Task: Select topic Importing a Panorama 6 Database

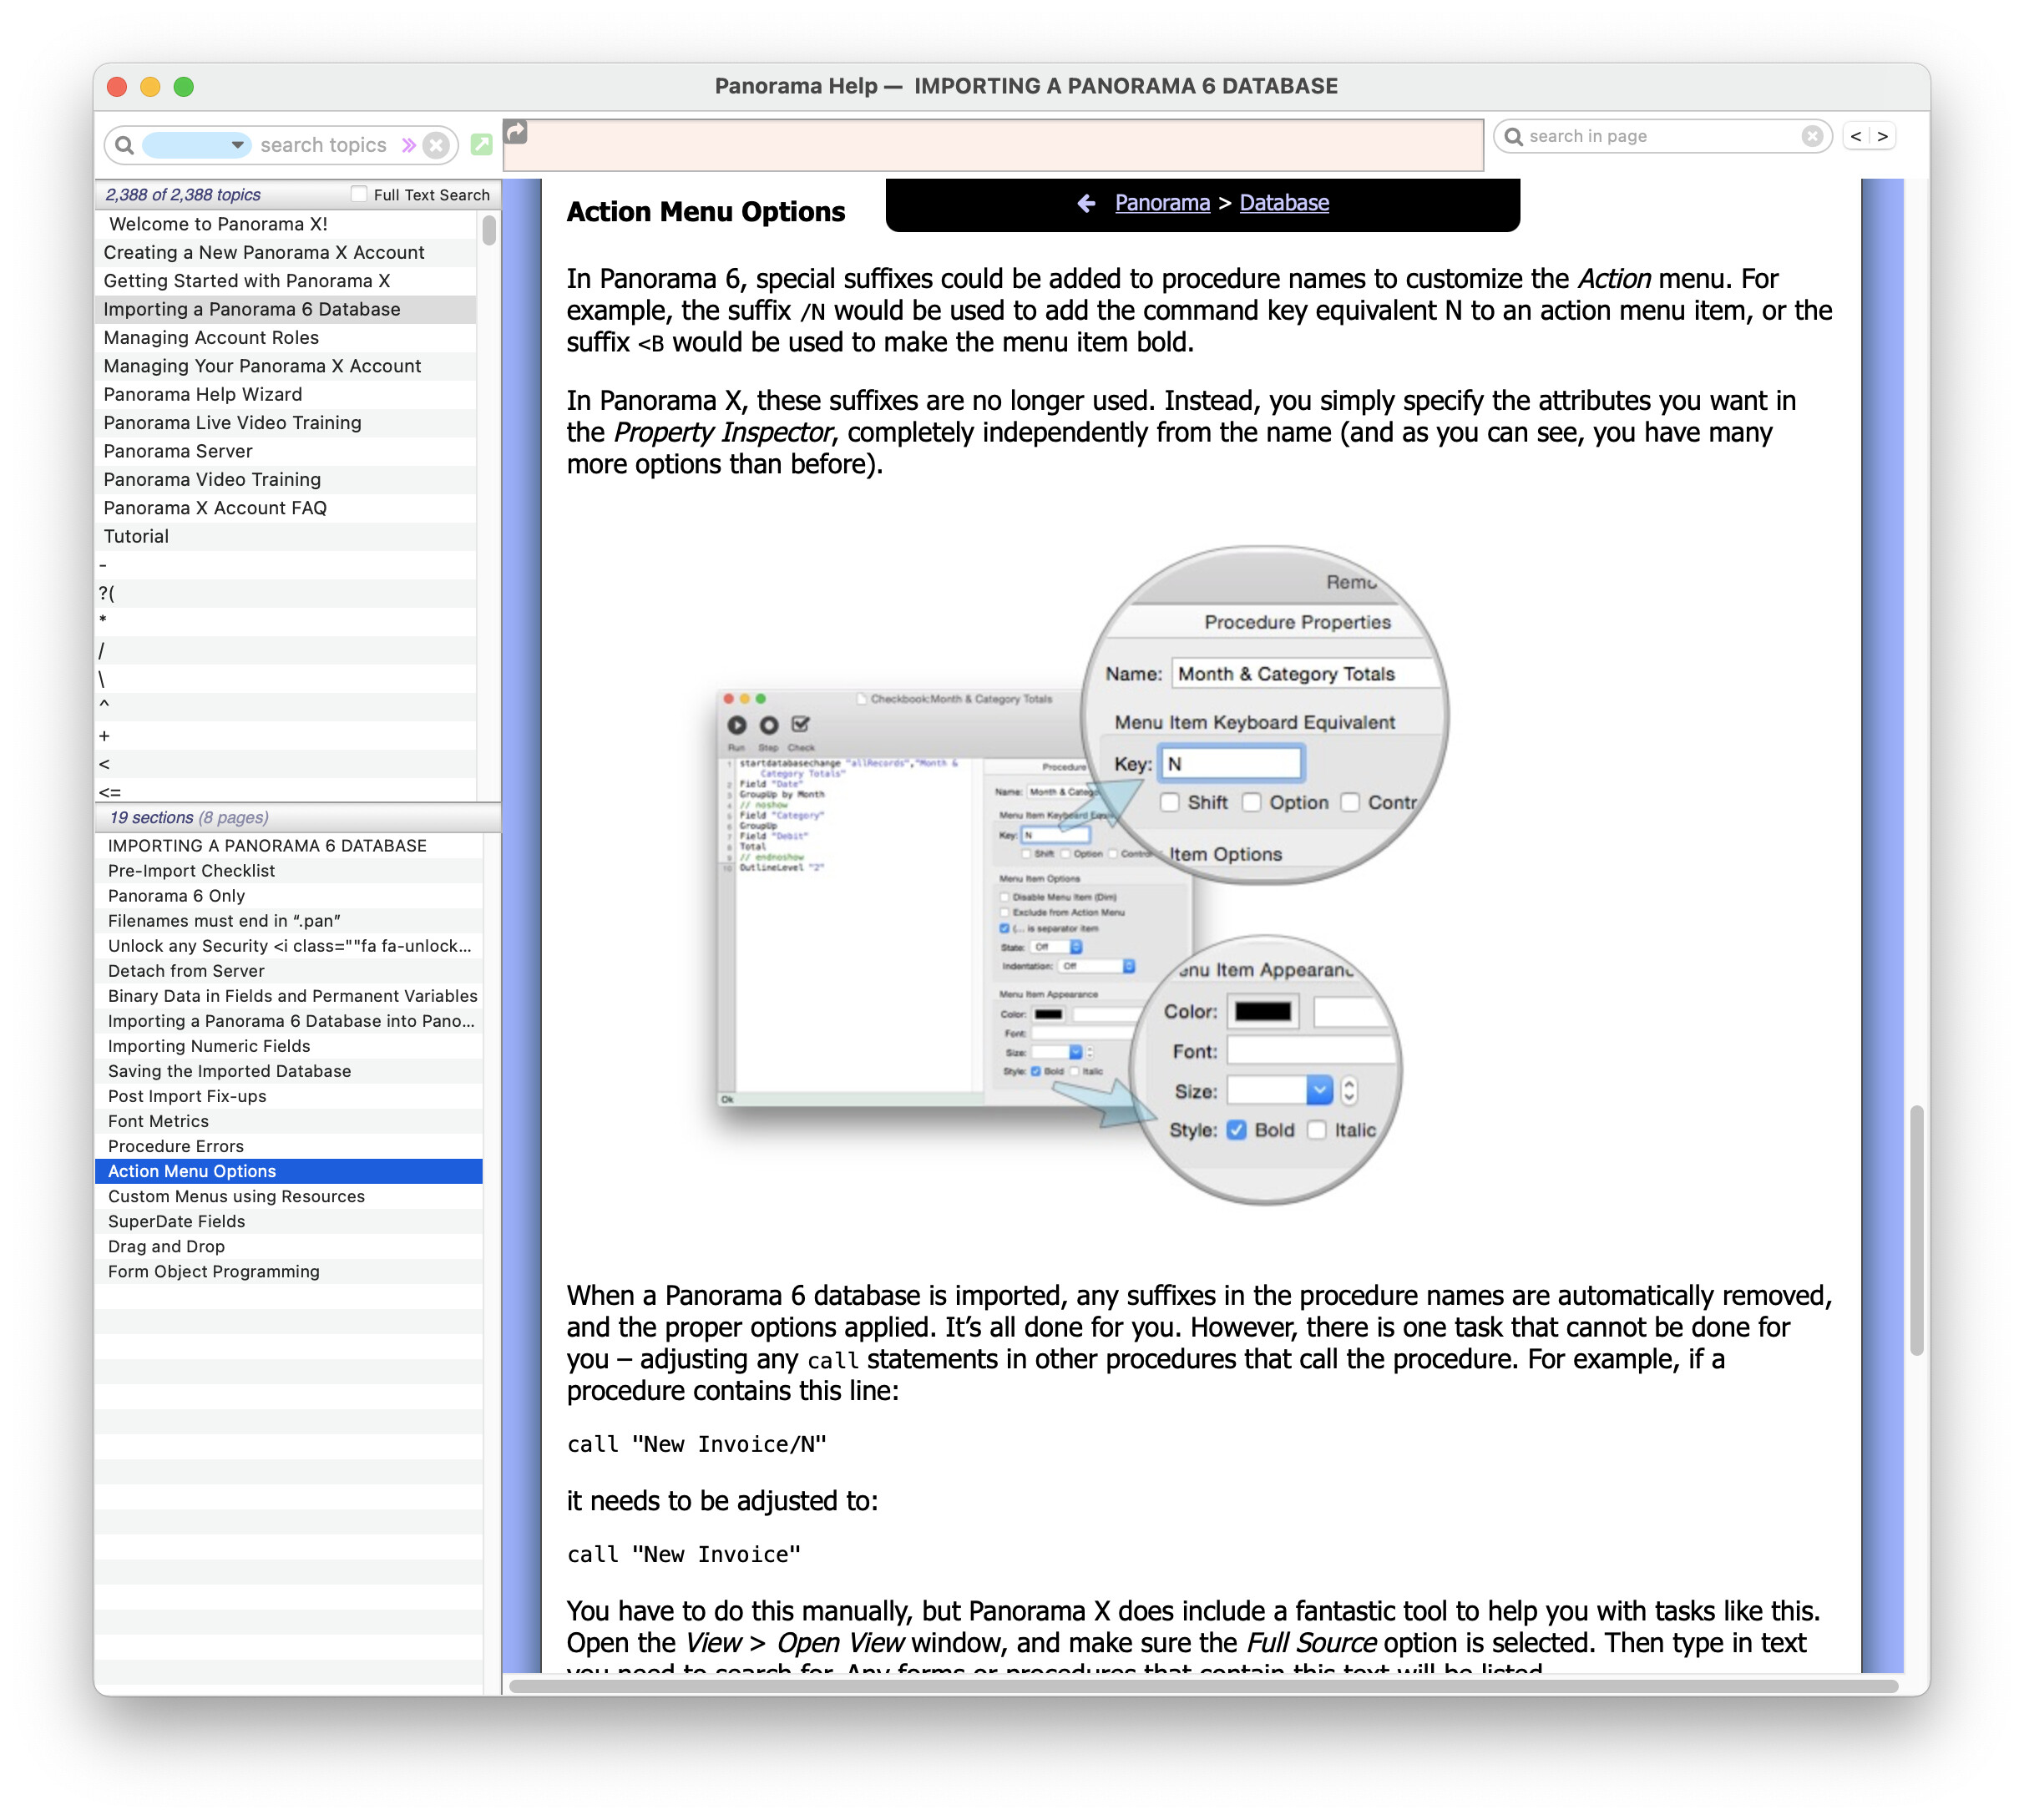Action: click(x=286, y=309)
